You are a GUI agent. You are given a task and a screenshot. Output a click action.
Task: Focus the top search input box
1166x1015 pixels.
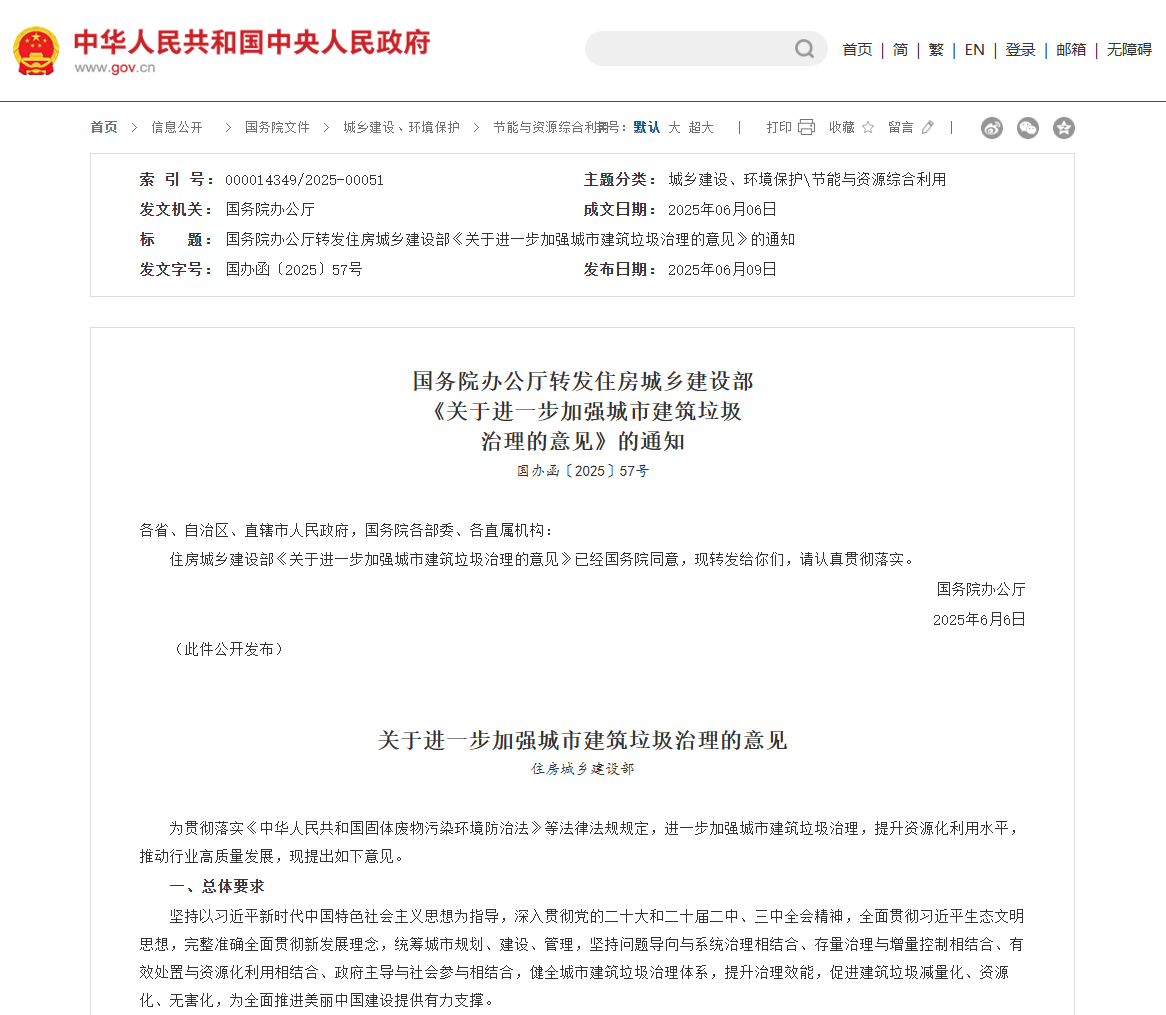point(690,49)
